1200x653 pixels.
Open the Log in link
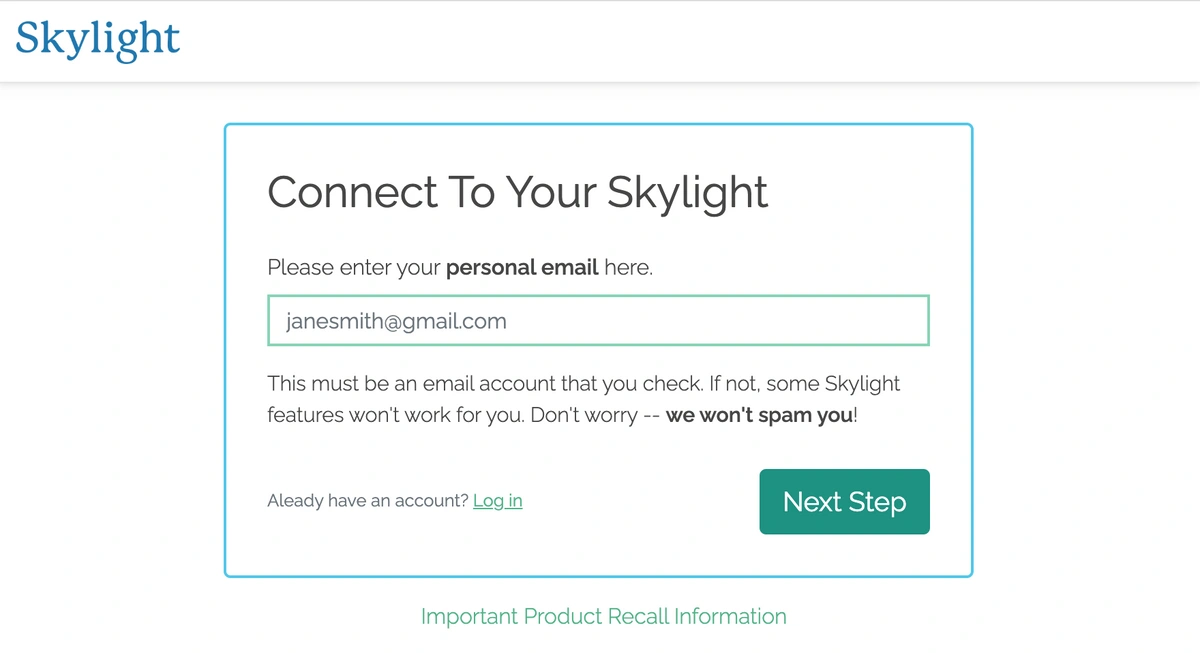click(497, 500)
